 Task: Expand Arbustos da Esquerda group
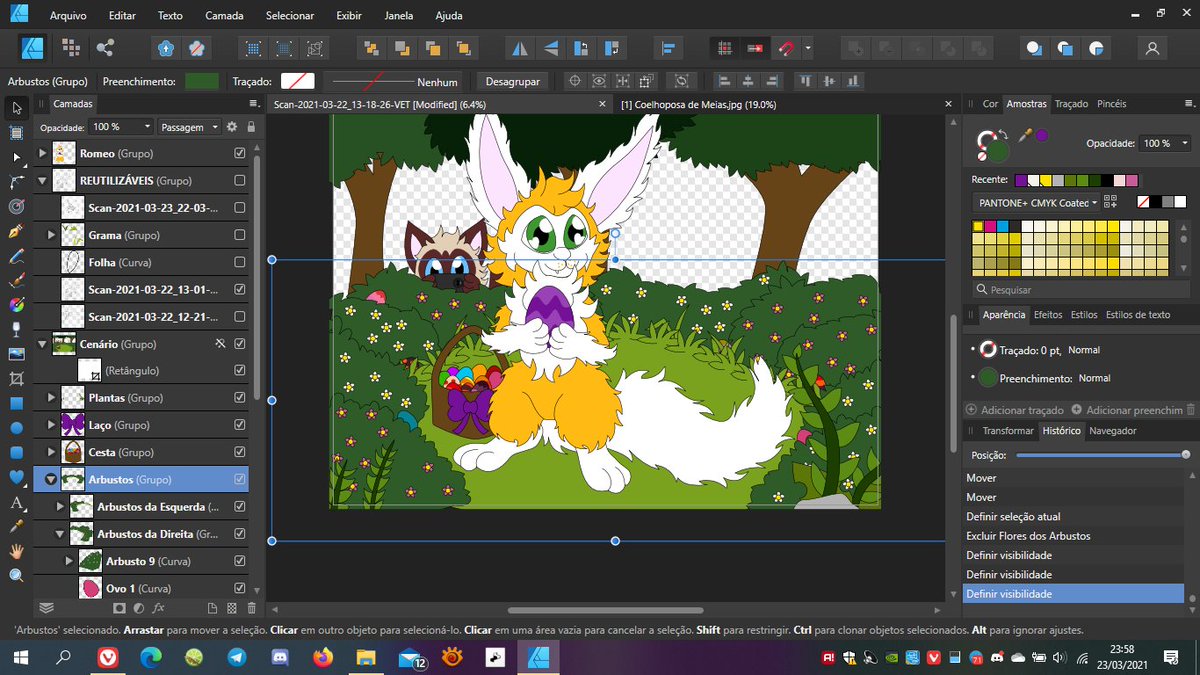click(x=60, y=507)
